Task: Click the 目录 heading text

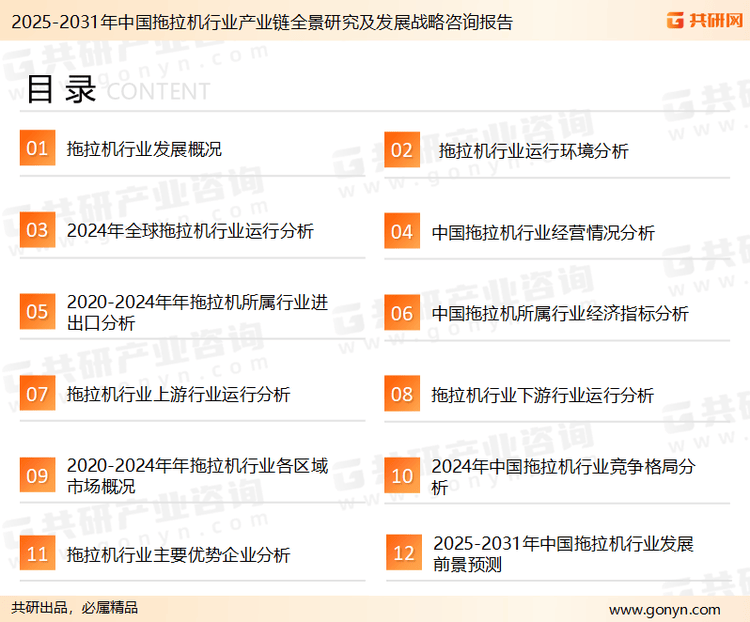Action: click(60, 89)
